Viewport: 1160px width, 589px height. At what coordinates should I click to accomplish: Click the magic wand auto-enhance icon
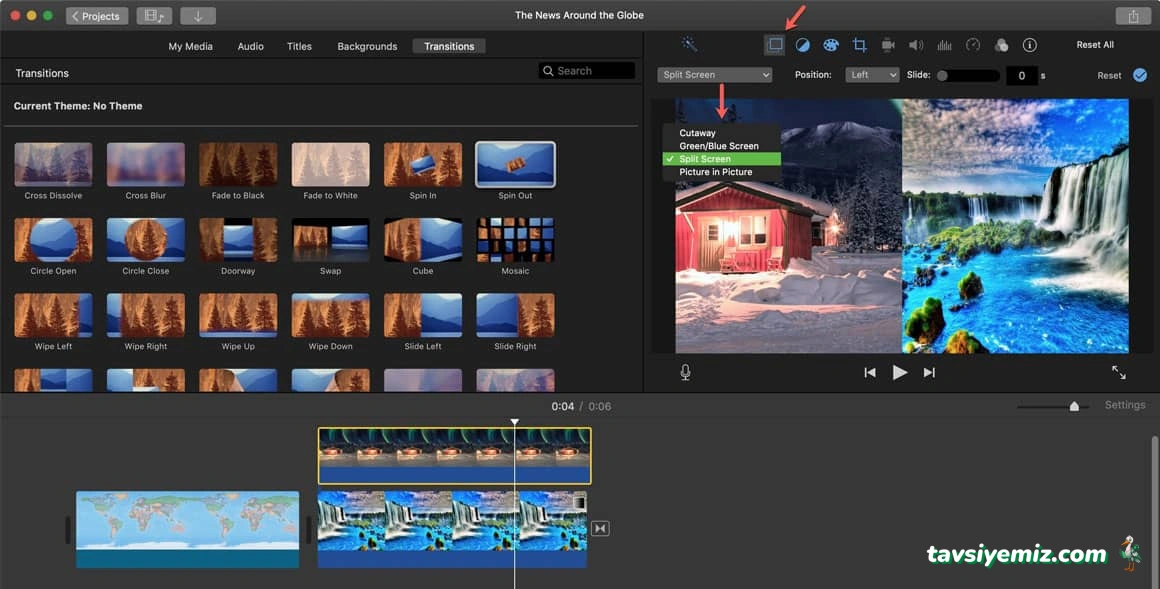coord(689,45)
